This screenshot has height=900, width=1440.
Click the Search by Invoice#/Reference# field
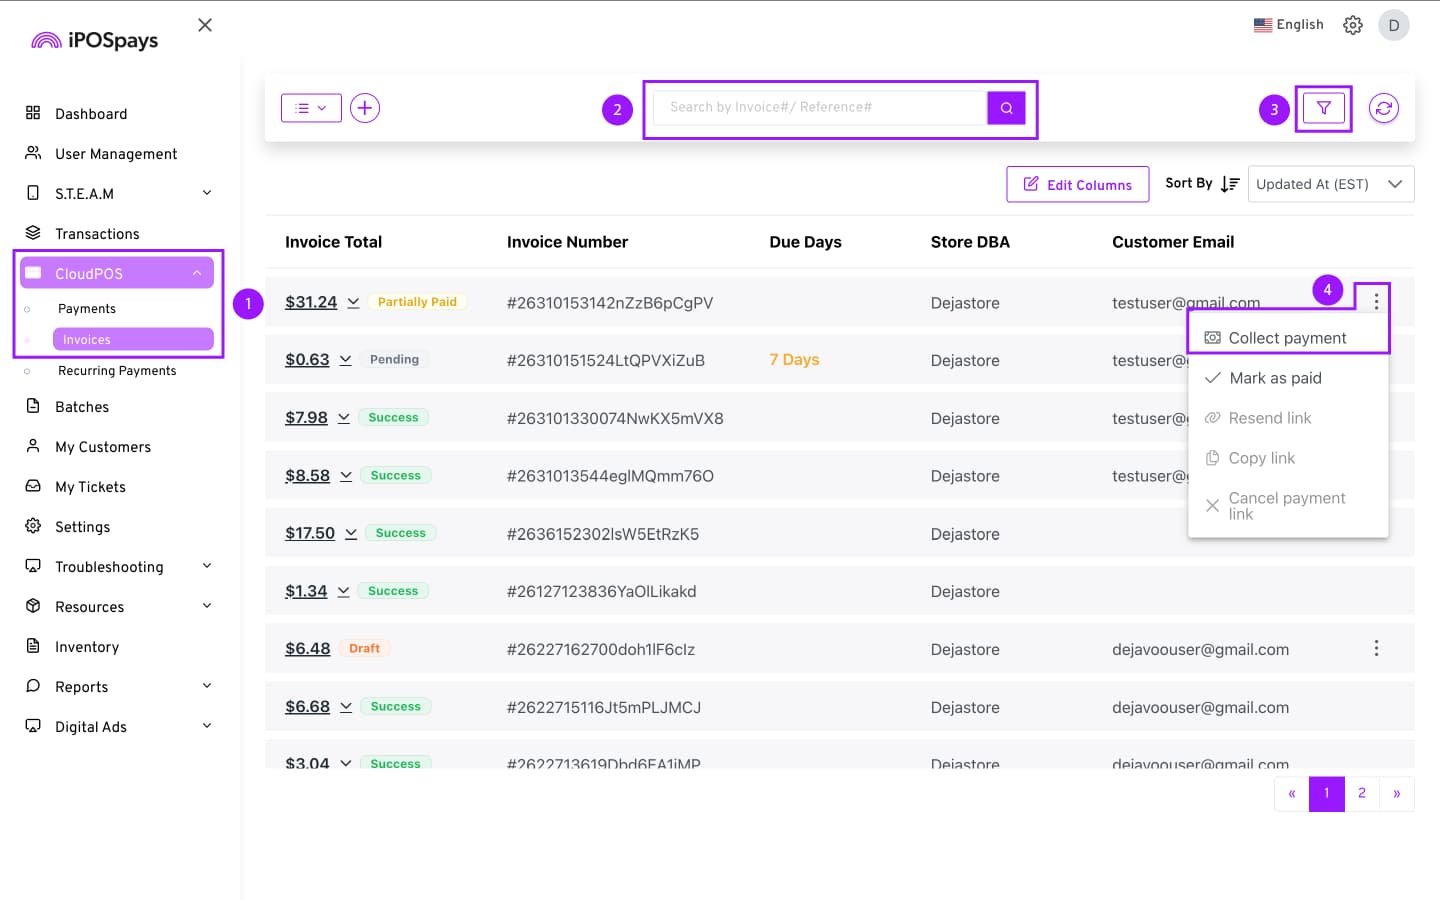tap(819, 108)
